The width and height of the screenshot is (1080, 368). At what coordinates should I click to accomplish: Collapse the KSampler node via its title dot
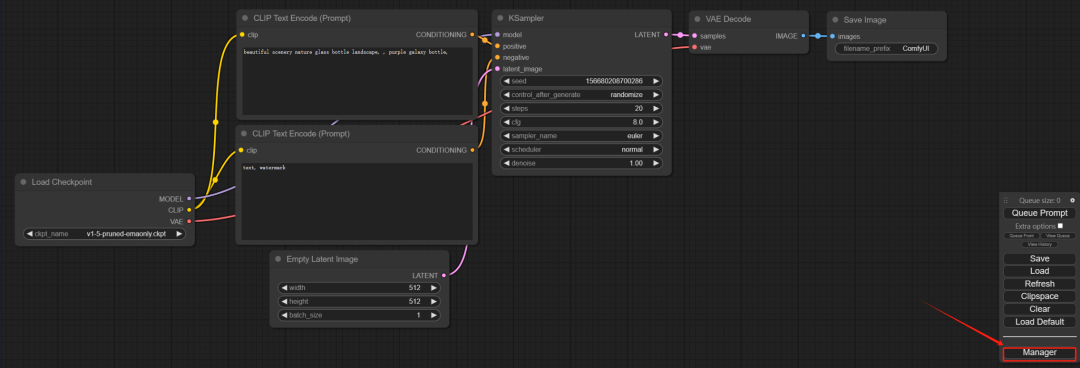(501, 19)
